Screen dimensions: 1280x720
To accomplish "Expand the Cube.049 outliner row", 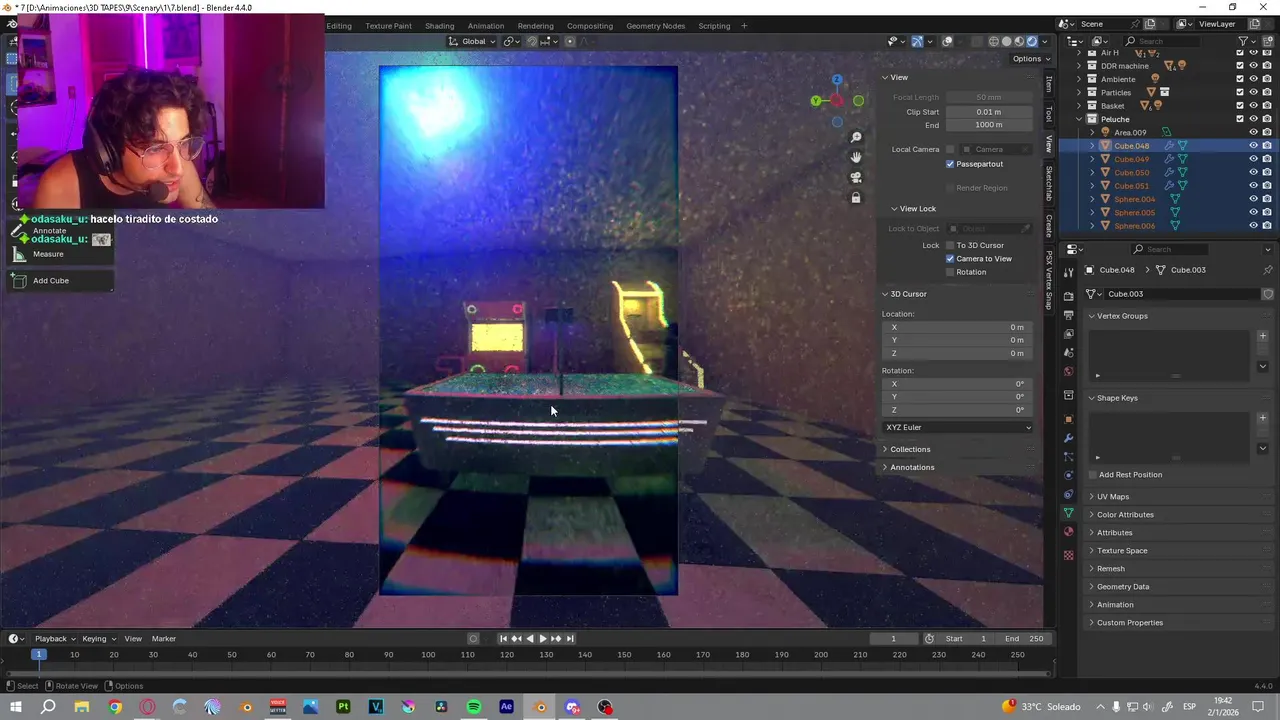I will pyautogui.click(x=1092, y=159).
